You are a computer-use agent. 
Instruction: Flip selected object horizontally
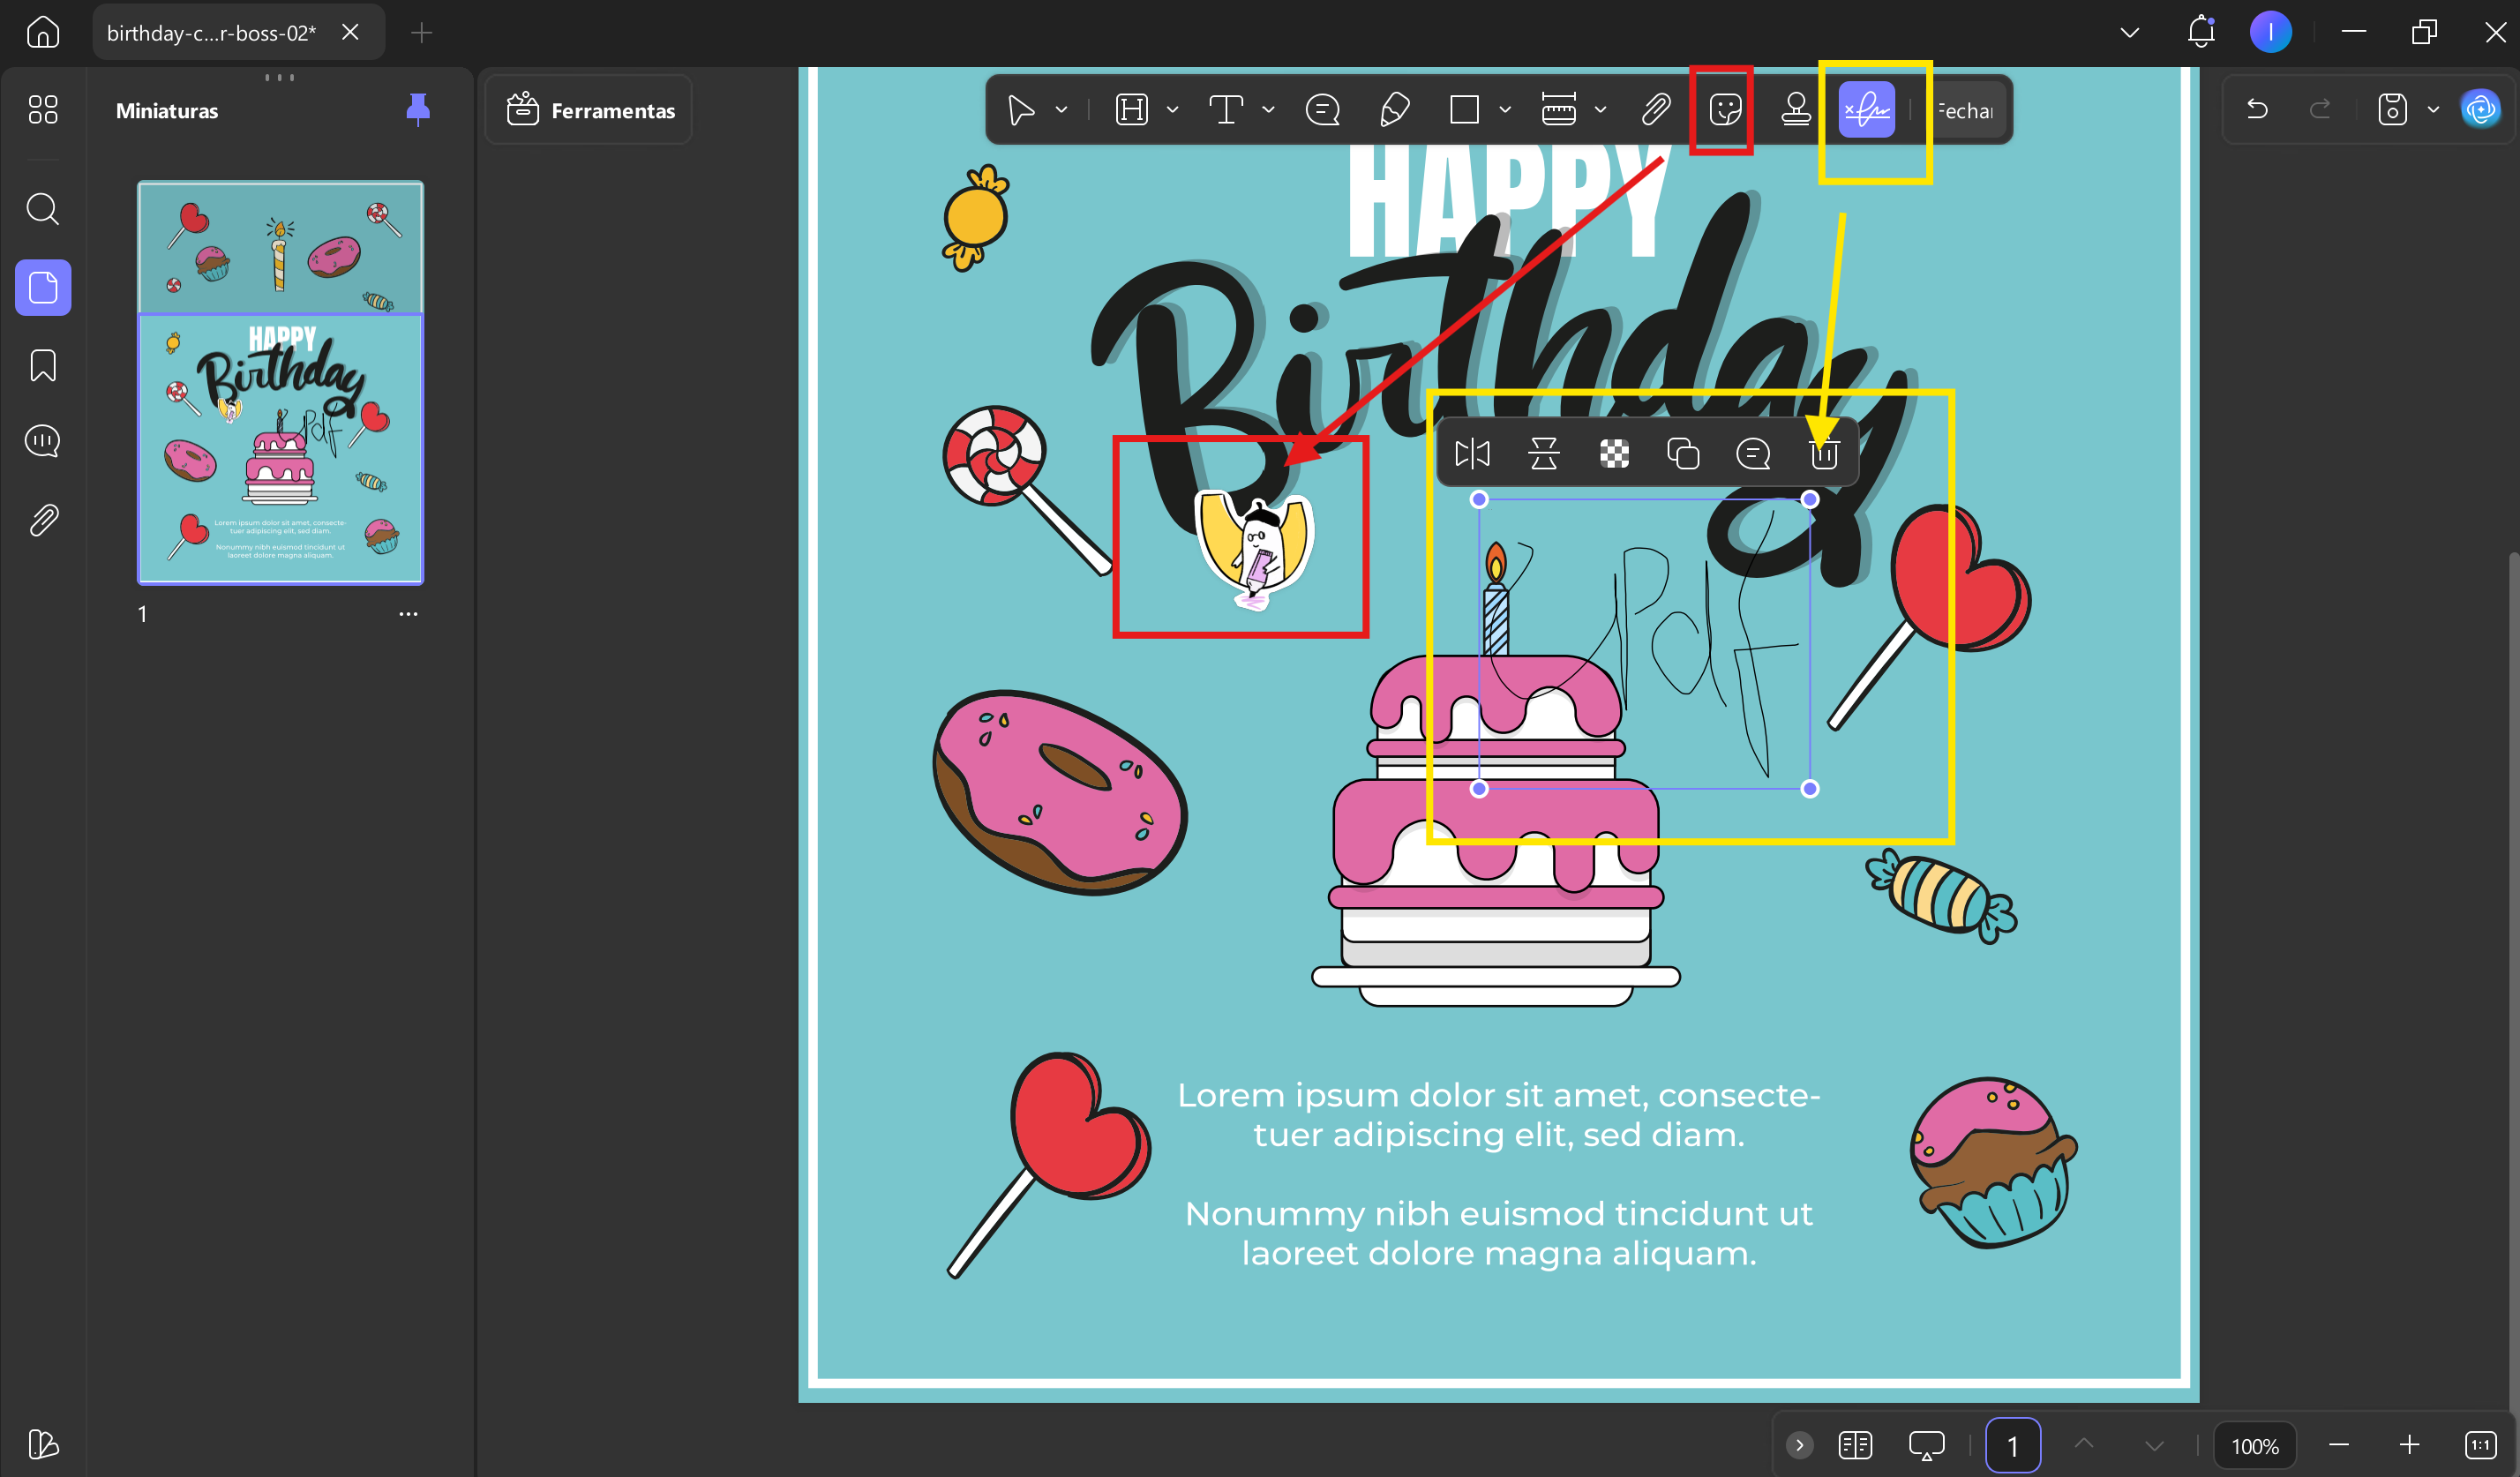coord(1472,454)
